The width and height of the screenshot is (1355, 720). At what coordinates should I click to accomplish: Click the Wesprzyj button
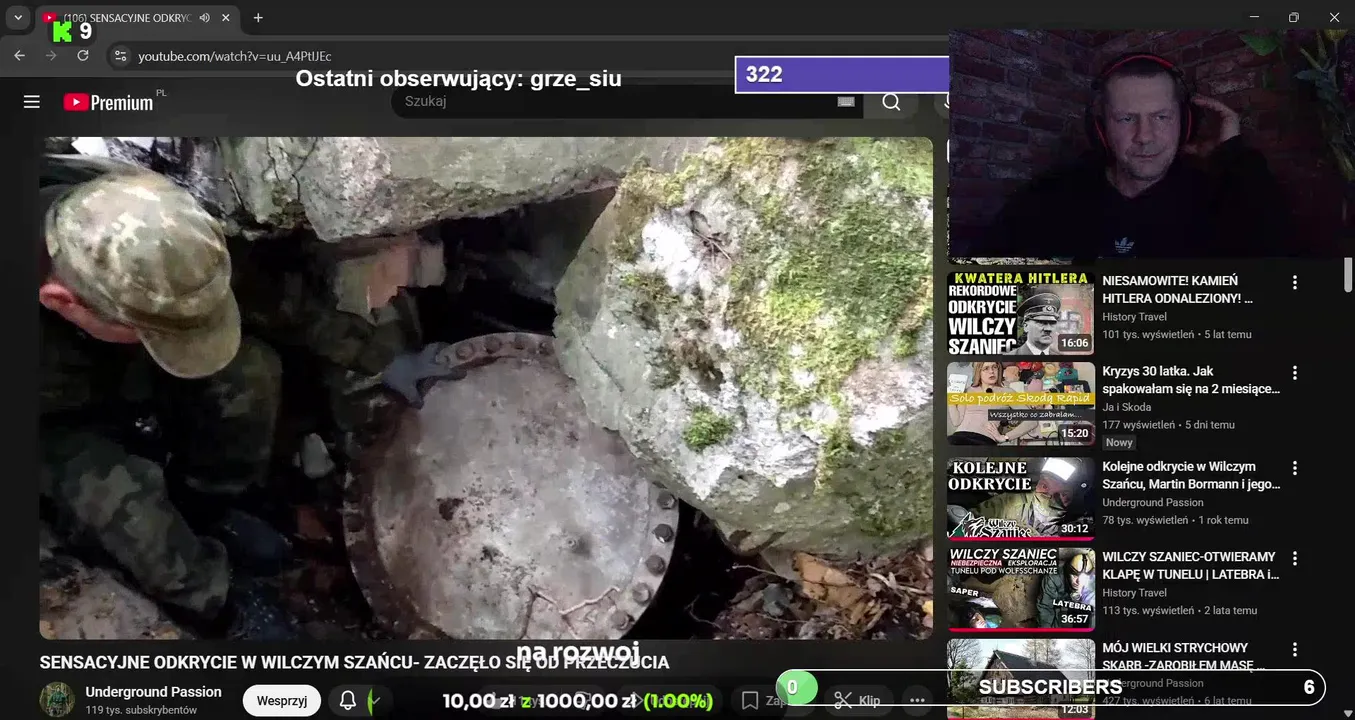pyautogui.click(x=282, y=701)
